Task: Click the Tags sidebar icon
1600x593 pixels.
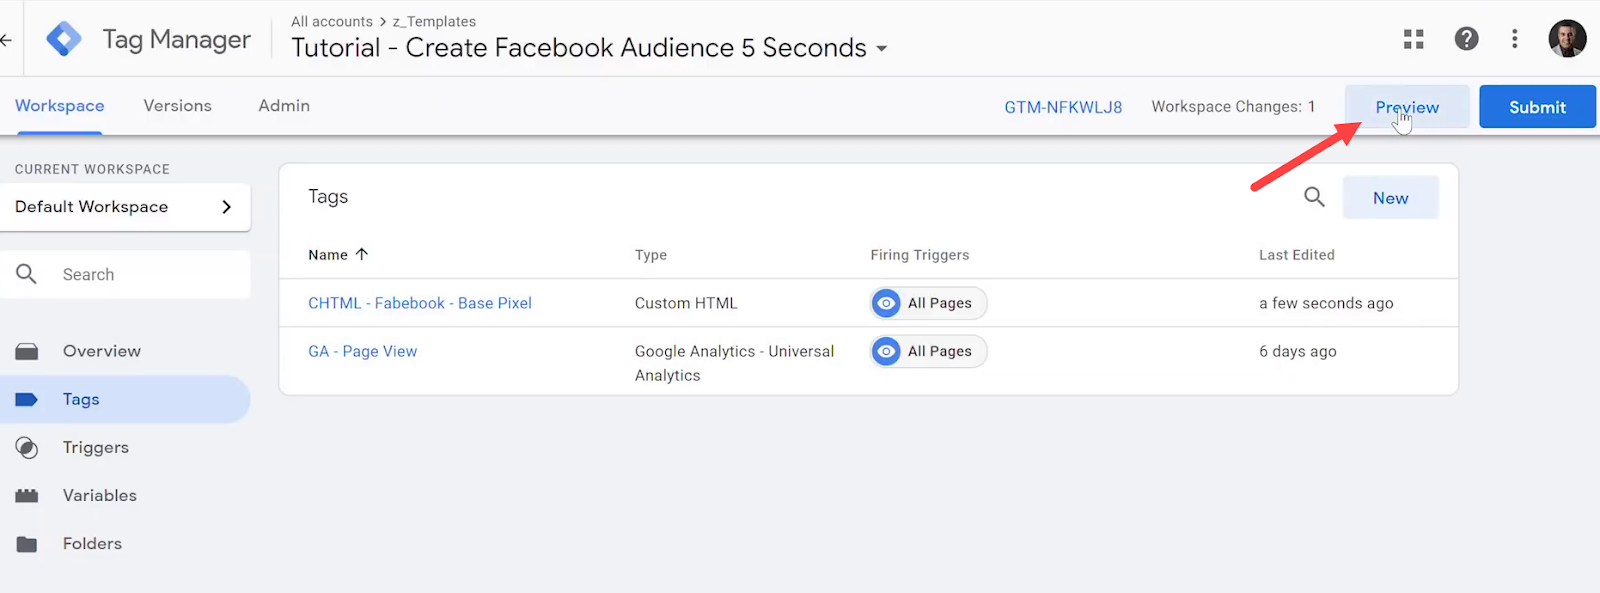Action: 27,399
